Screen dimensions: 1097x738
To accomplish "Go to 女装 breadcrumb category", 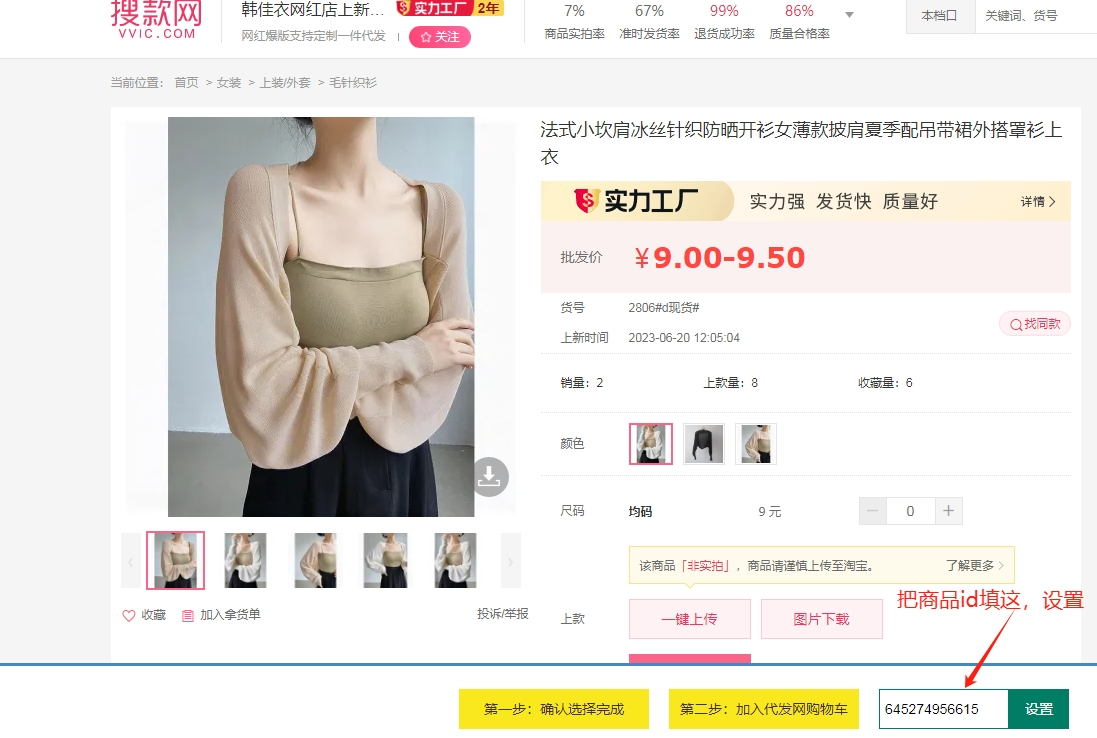I will pyautogui.click(x=229, y=83).
